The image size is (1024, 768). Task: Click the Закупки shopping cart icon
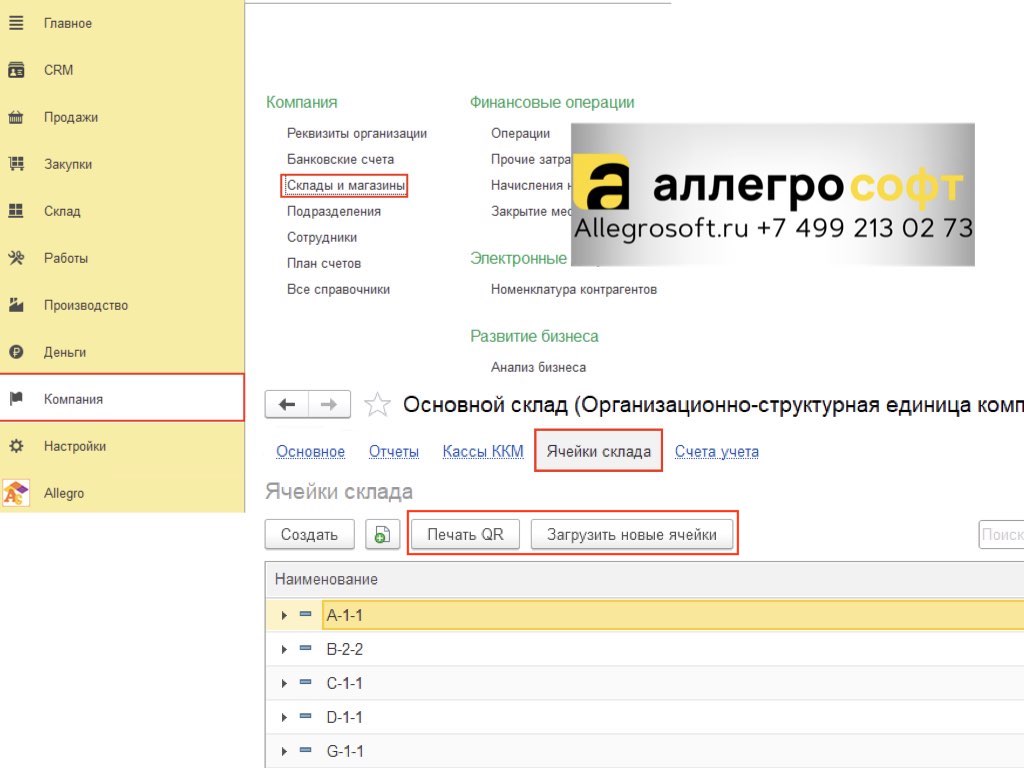[16, 164]
